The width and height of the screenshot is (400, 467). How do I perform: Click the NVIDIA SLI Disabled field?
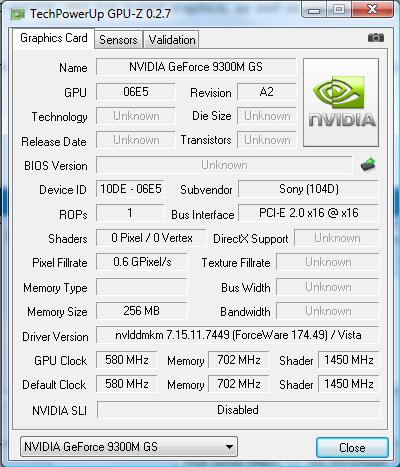click(x=238, y=410)
